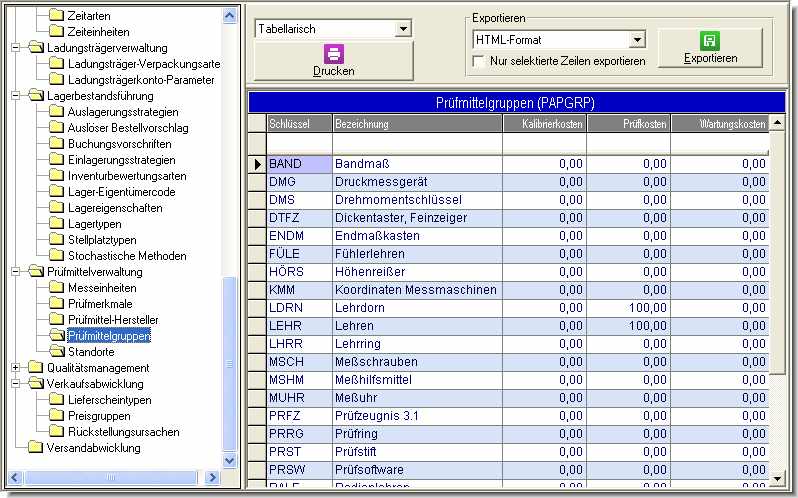Click the purple printer icon on Drucken

(x=333, y=54)
